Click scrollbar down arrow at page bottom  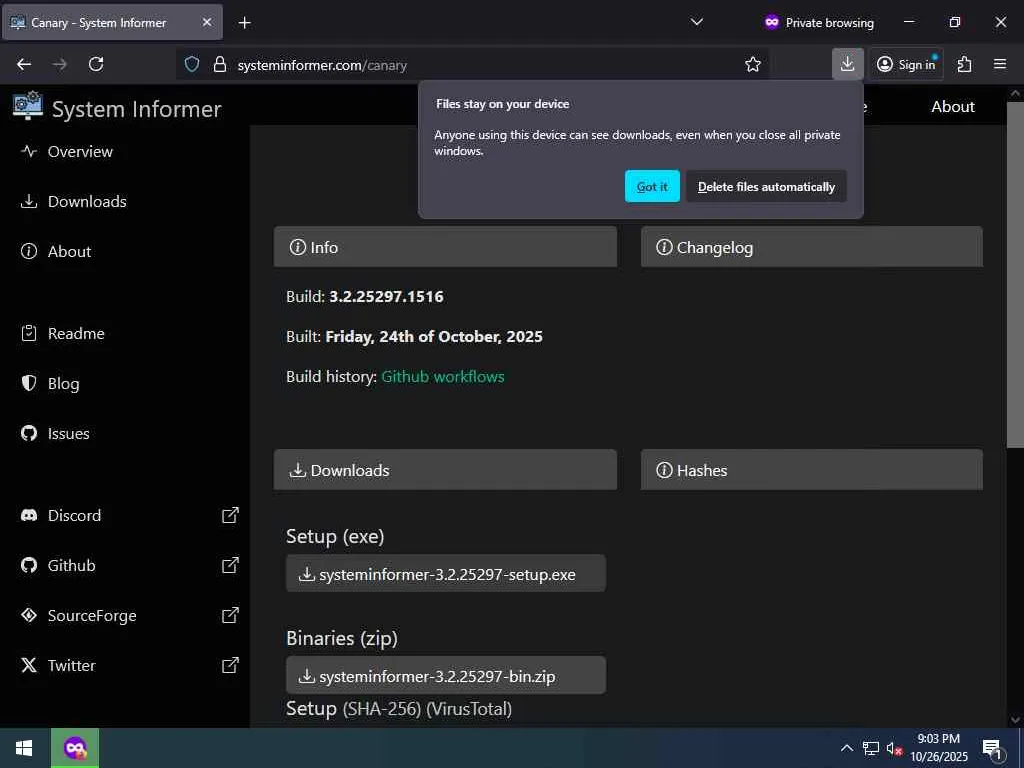pos(1015,720)
